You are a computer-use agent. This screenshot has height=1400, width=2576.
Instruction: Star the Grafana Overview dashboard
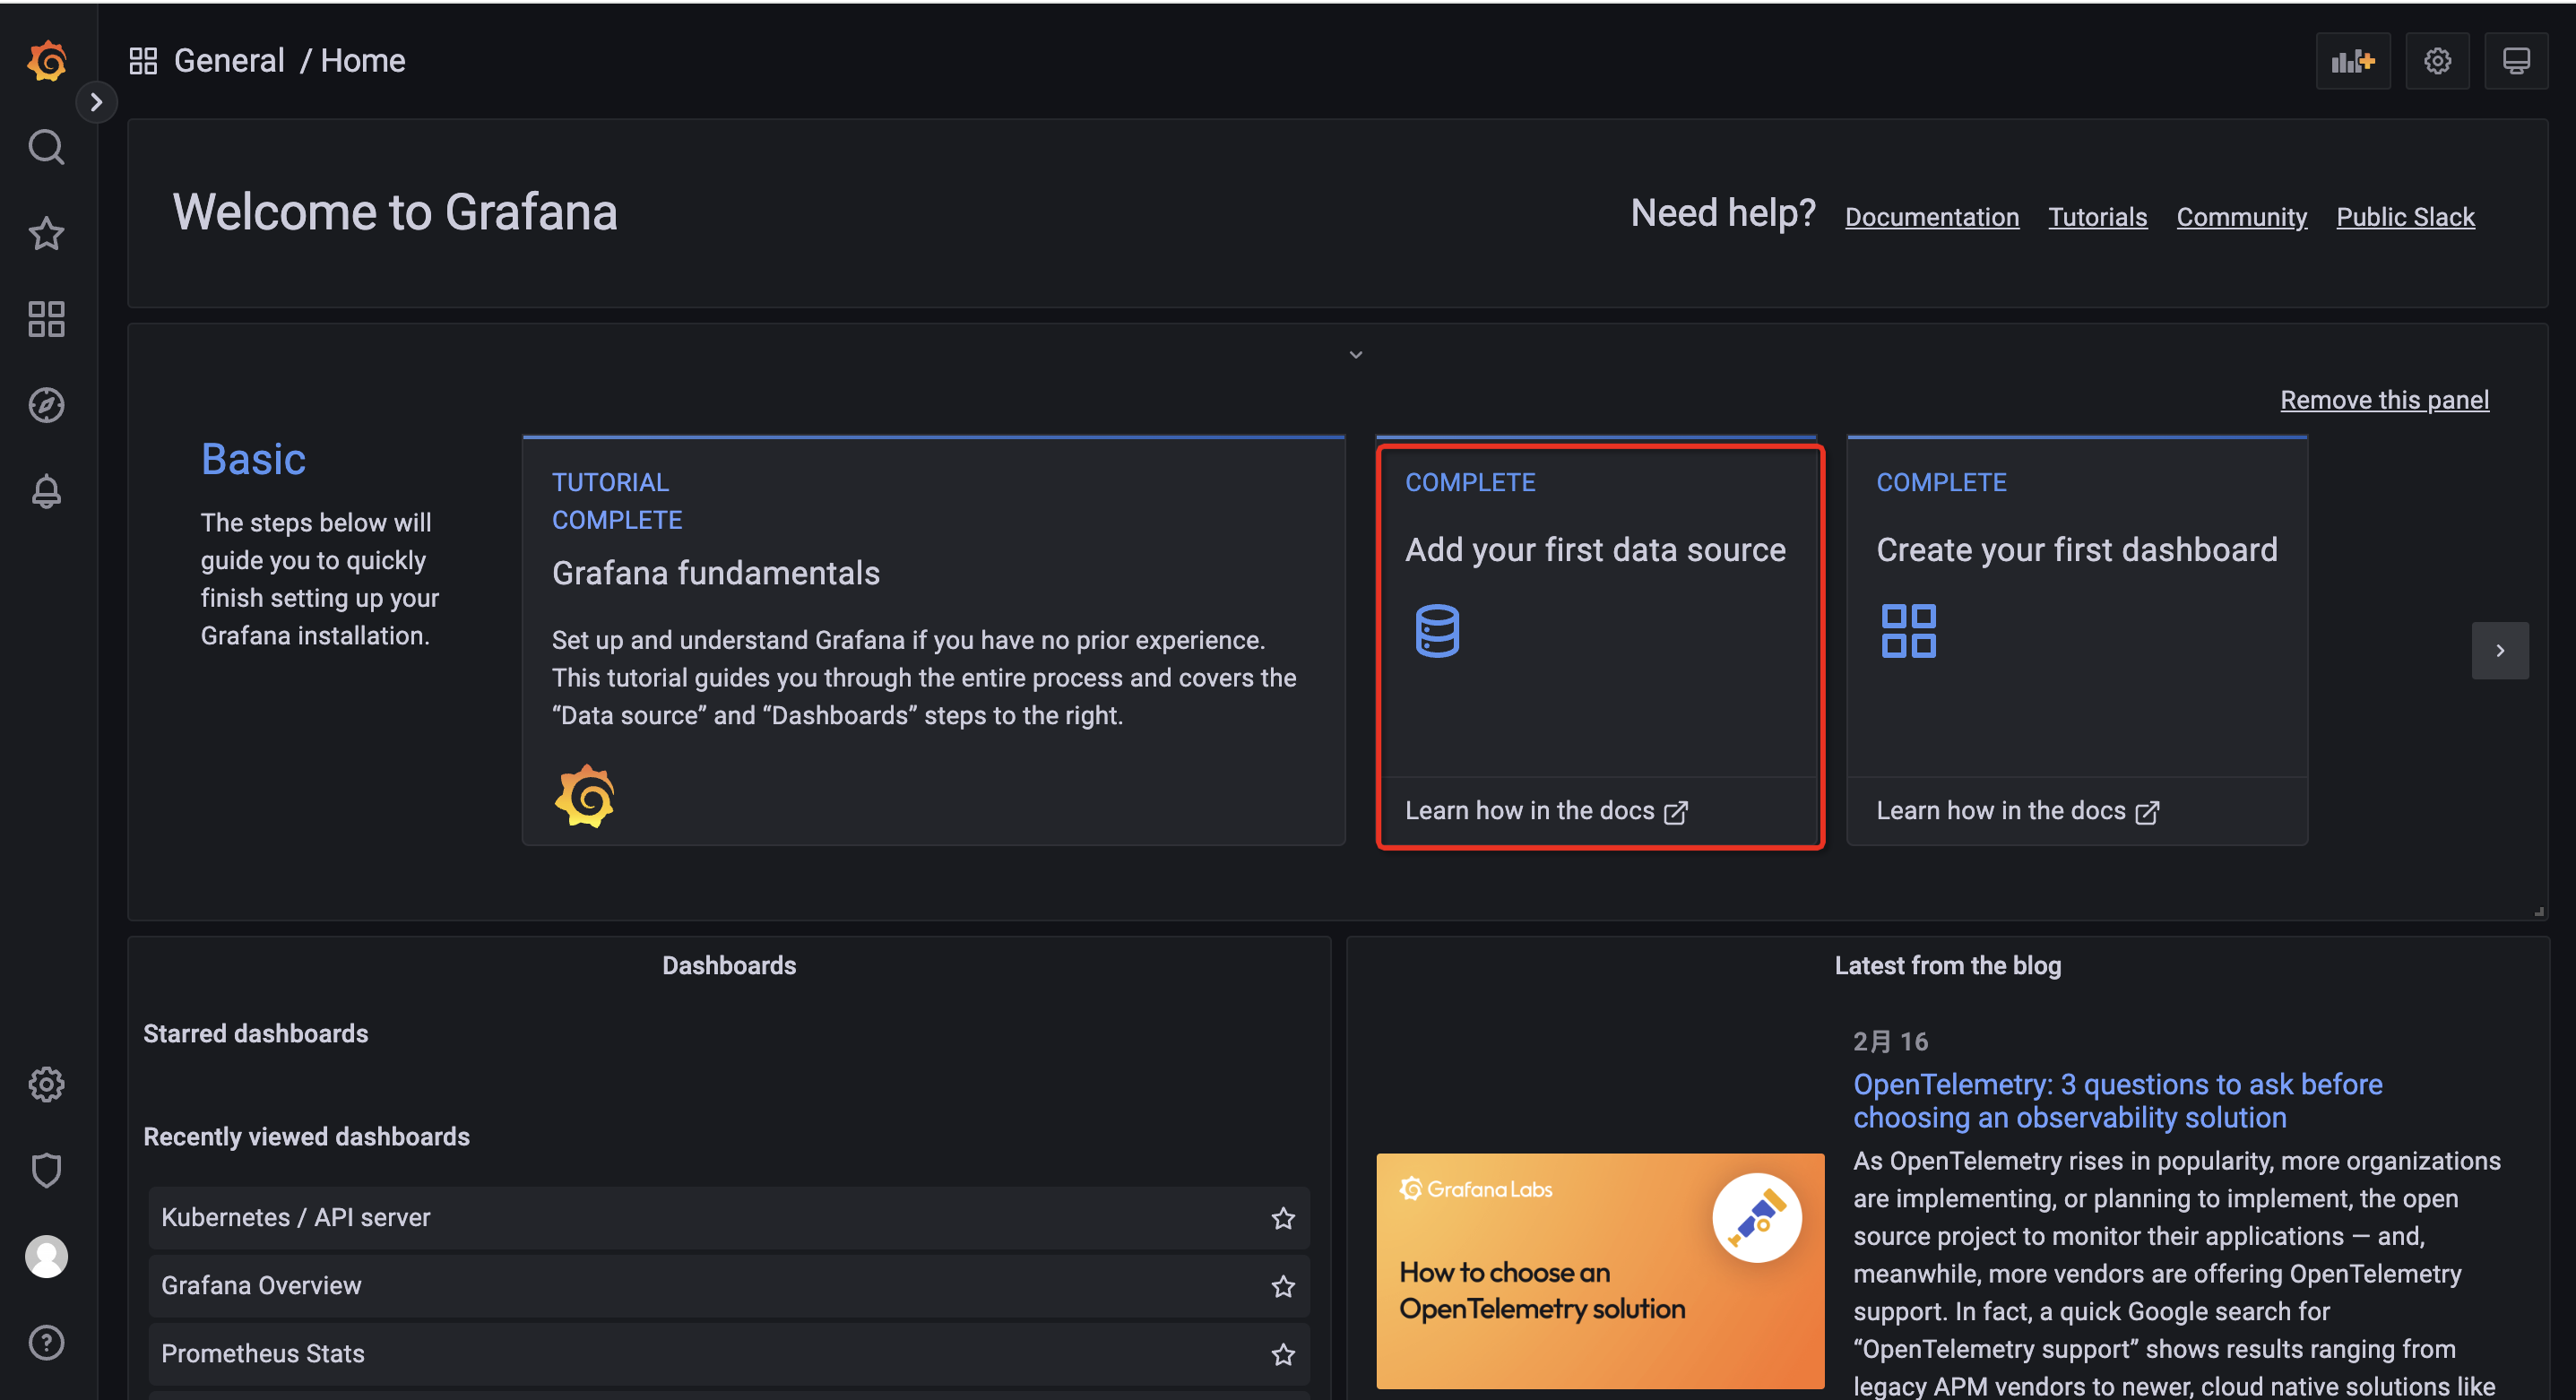(x=1282, y=1286)
